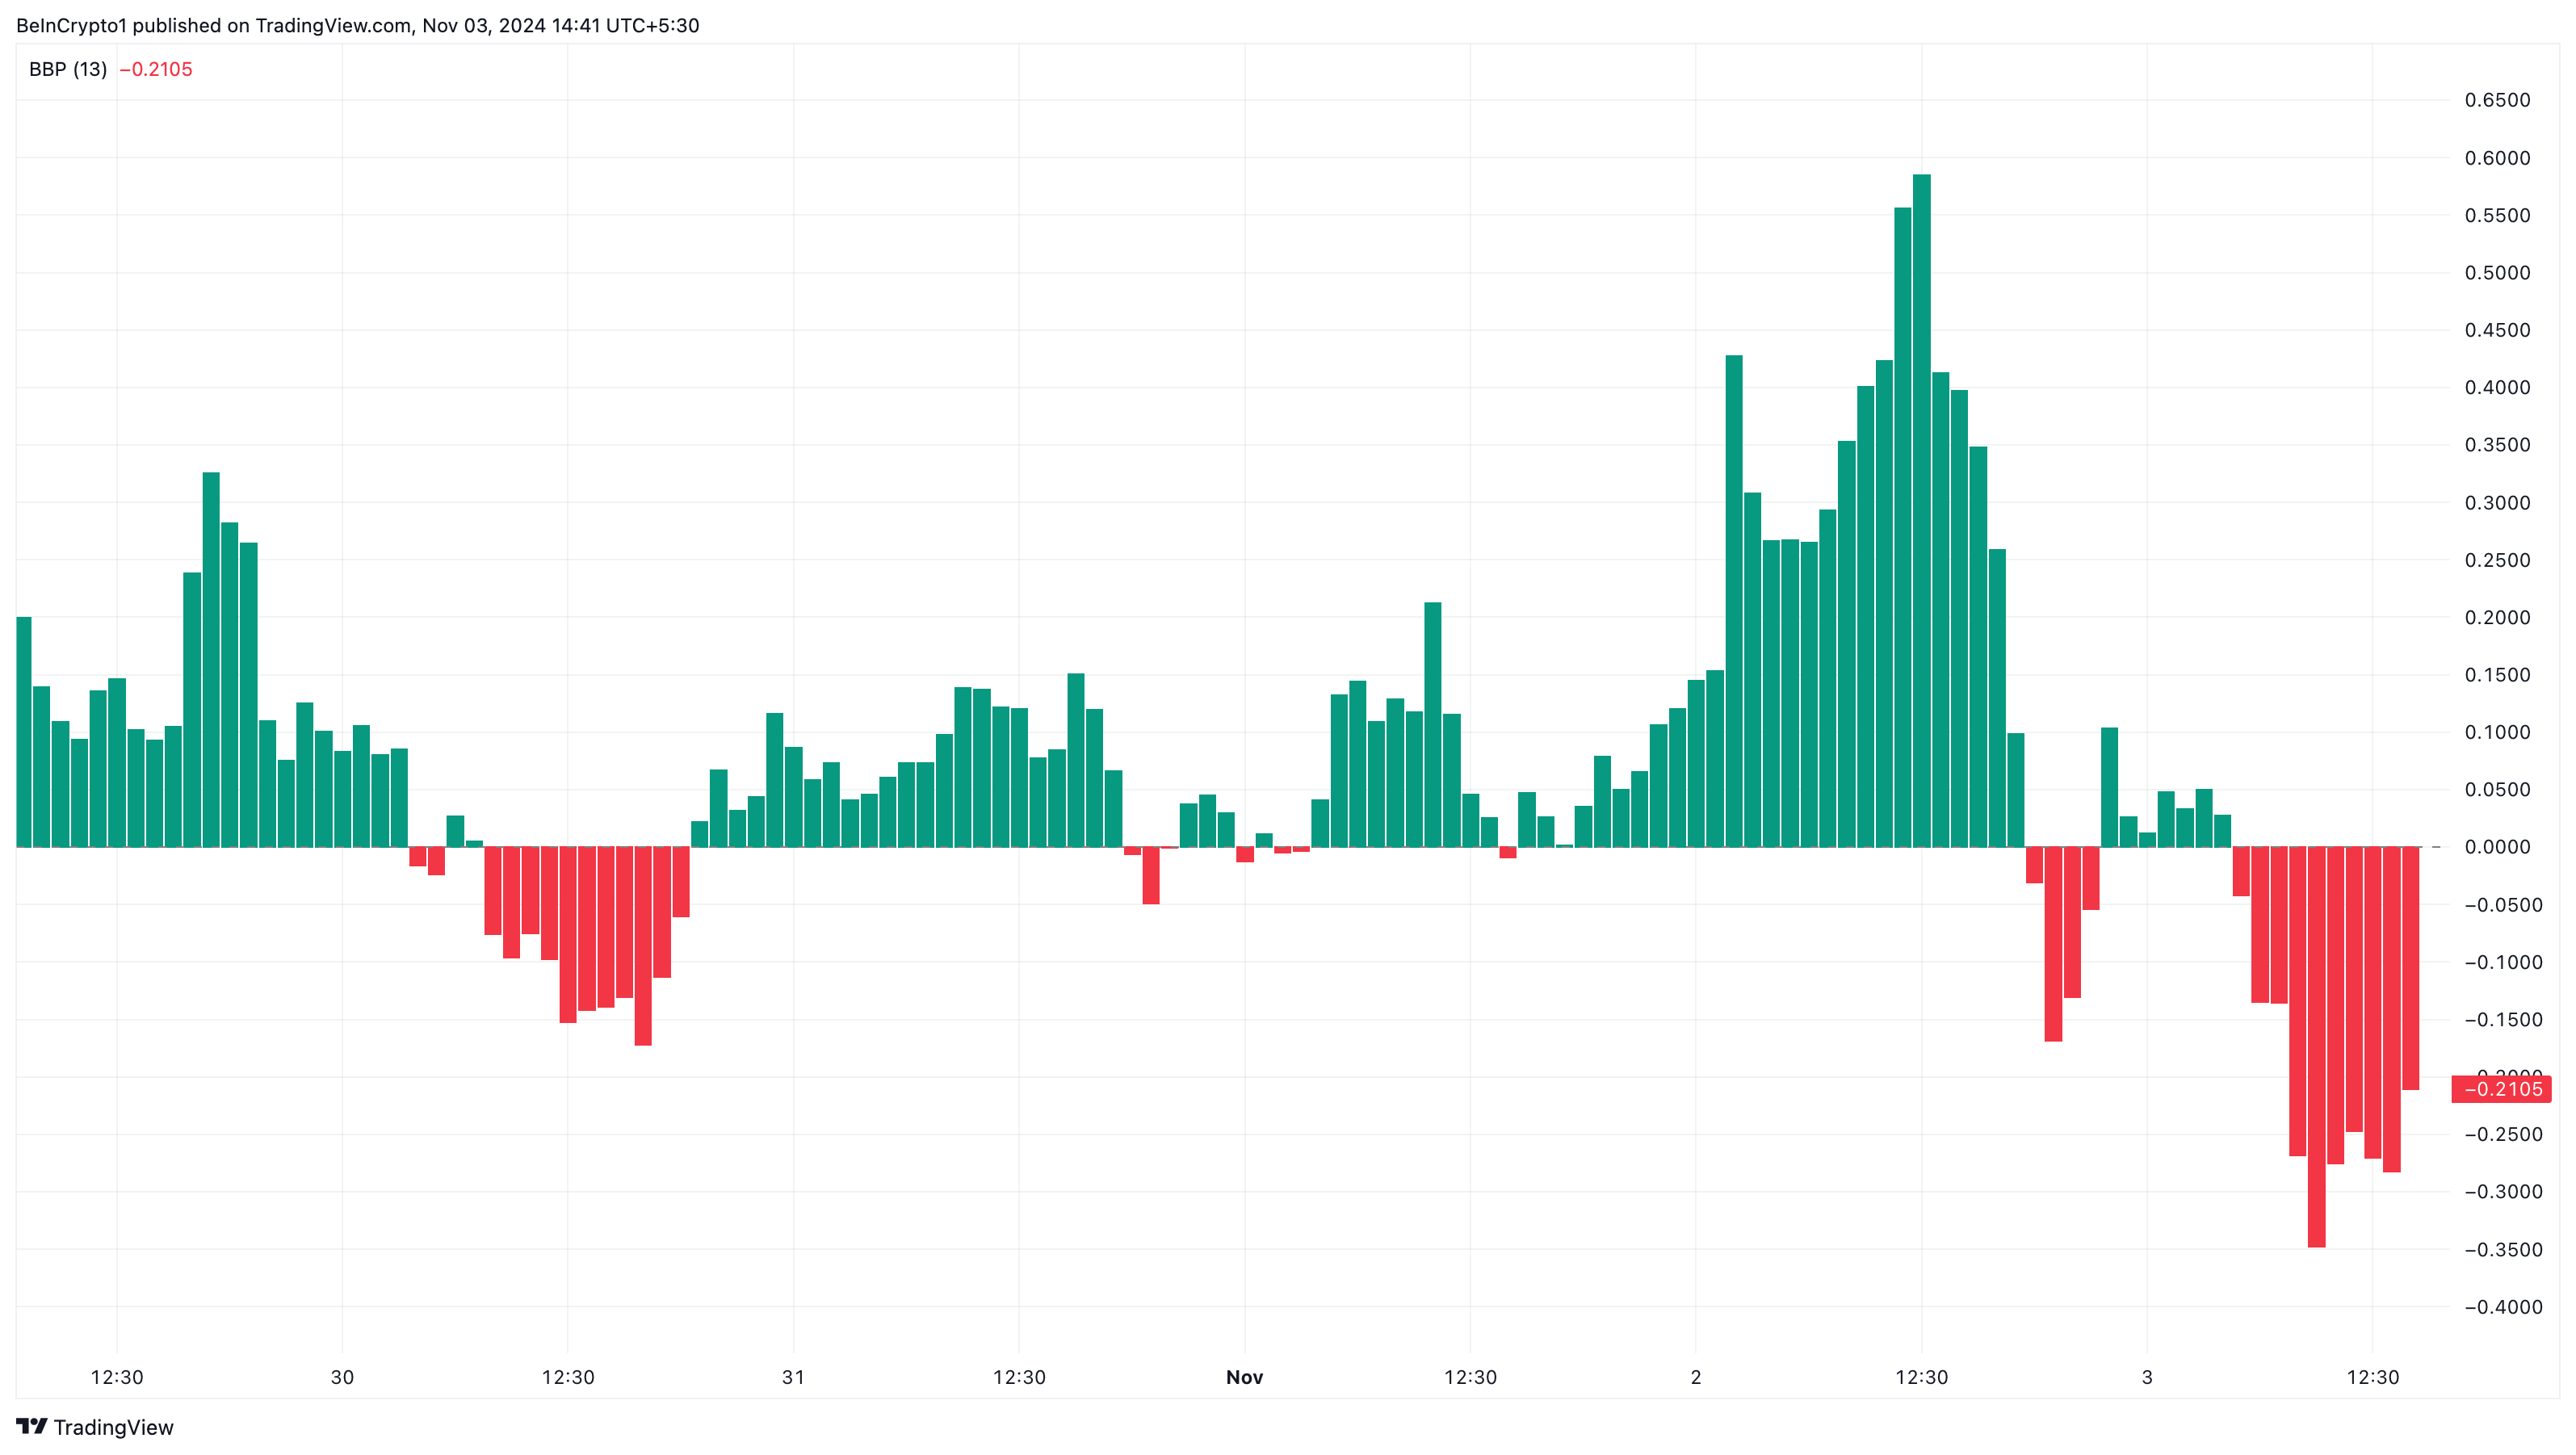Image resolution: width=2576 pixels, height=1455 pixels.
Task: Click the 0.0000 zero level label
Action: [x=2497, y=847]
